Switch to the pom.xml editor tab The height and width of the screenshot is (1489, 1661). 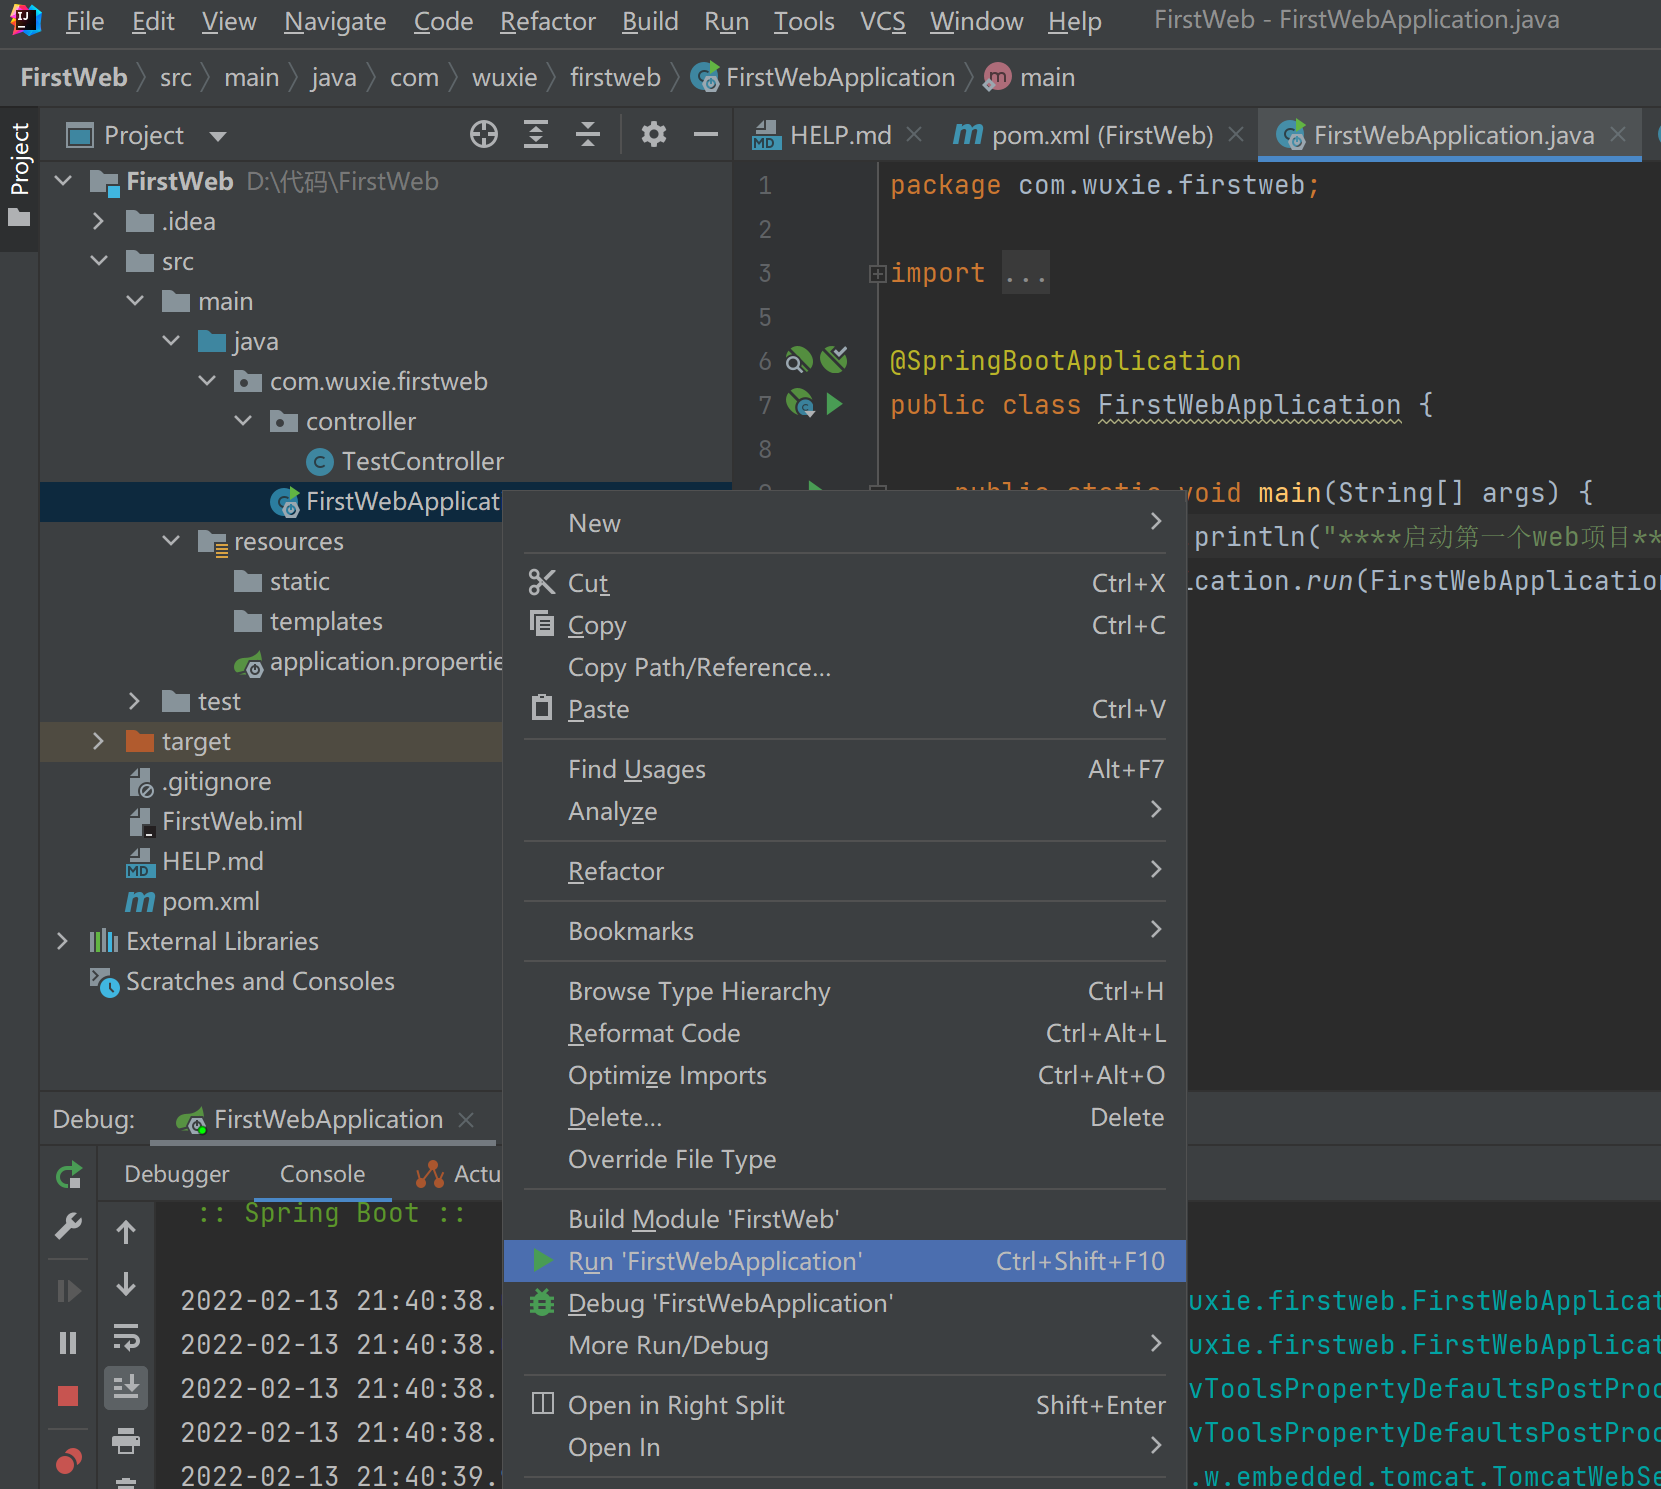point(1100,134)
